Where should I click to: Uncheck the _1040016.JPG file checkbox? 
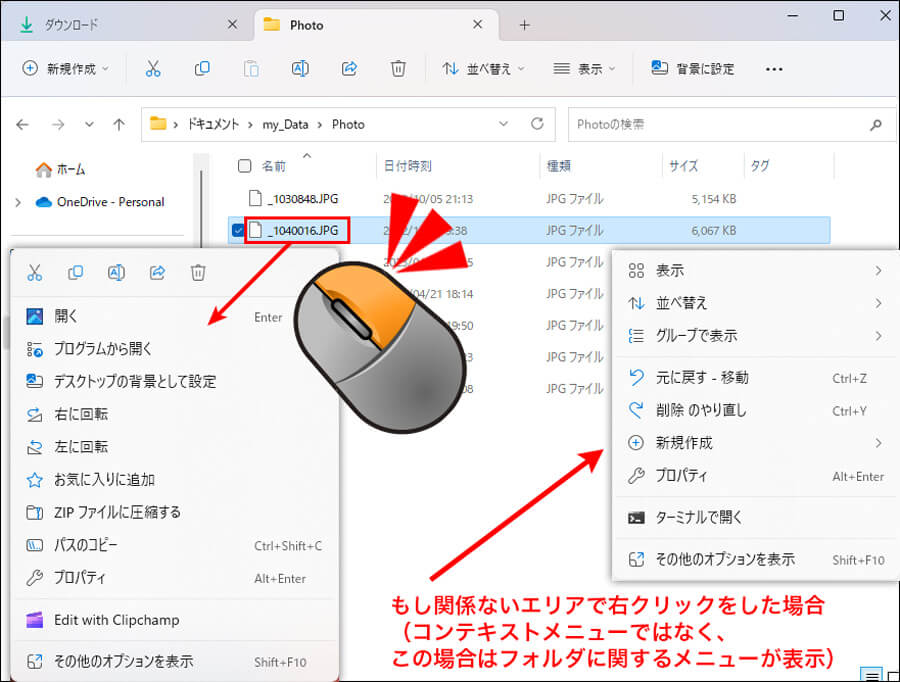(x=237, y=231)
